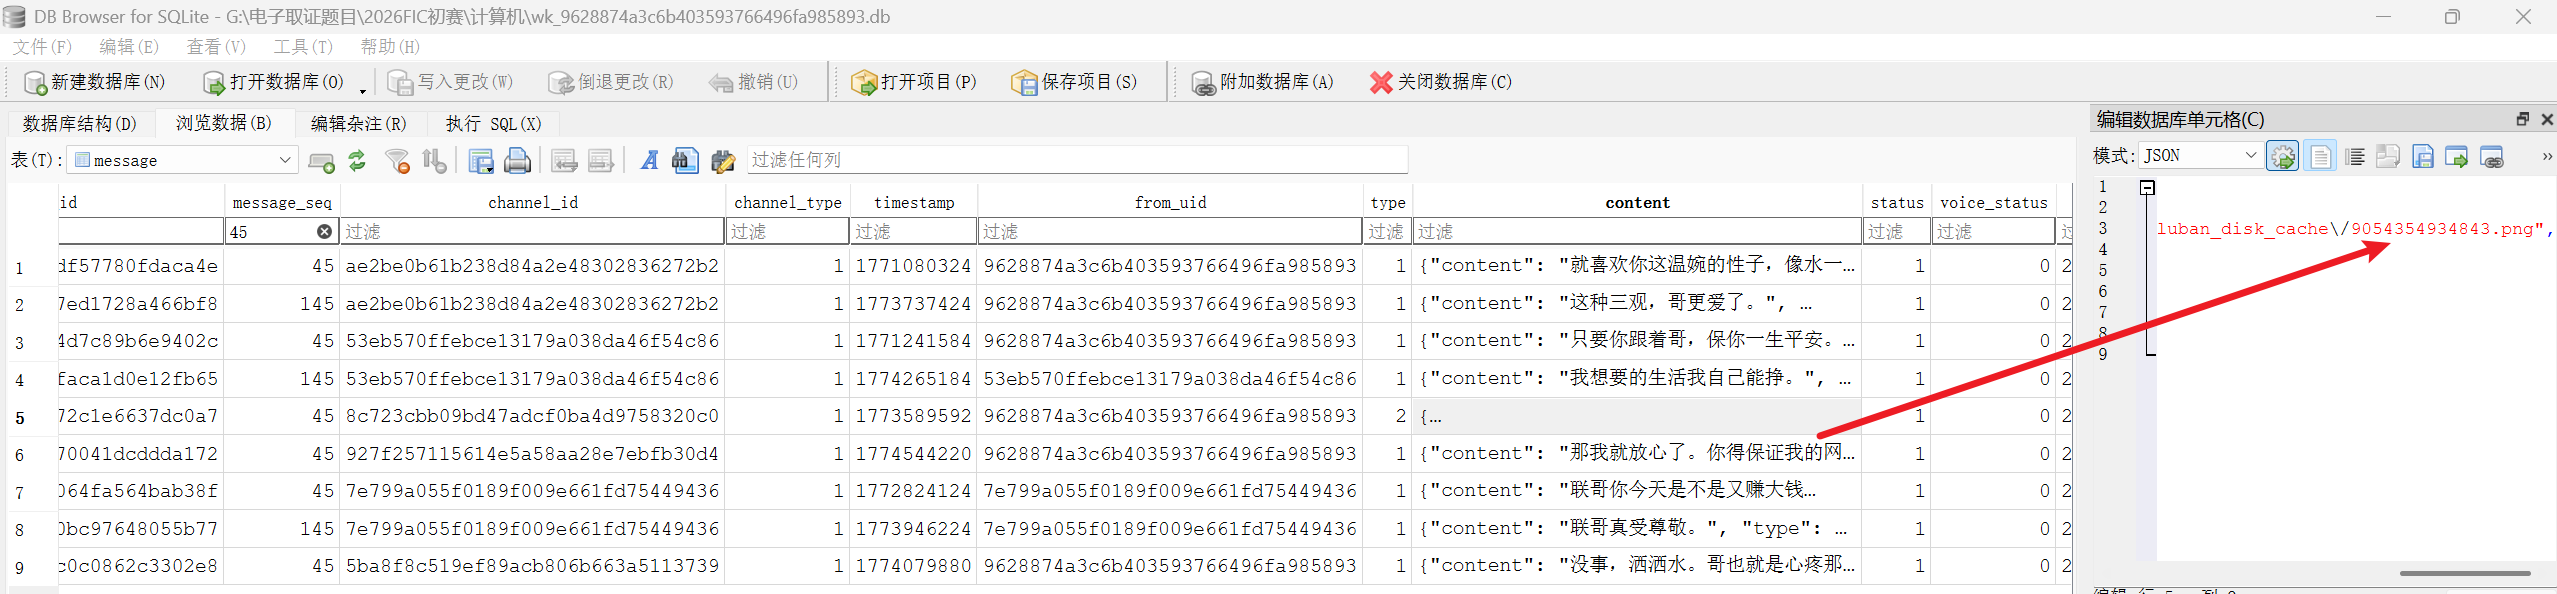Collapse the JSON fold marker at line 1
The height and width of the screenshot is (594, 2557).
pyautogui.click(x=2147, y=187)
